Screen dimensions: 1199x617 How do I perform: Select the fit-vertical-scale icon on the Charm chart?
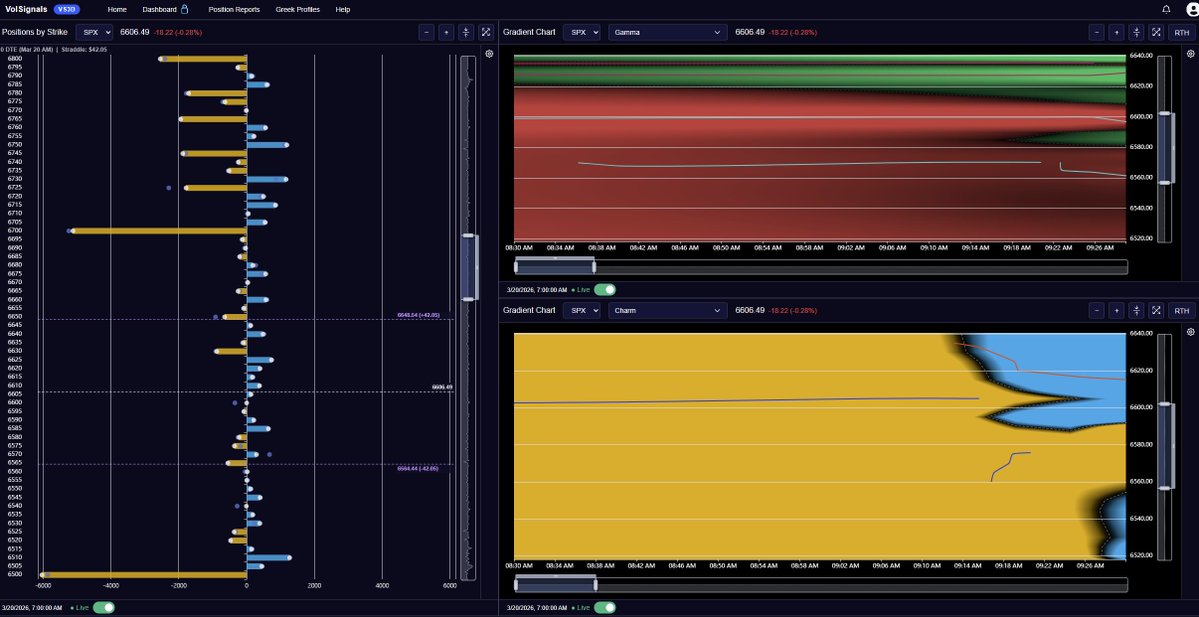(1136, 310)
